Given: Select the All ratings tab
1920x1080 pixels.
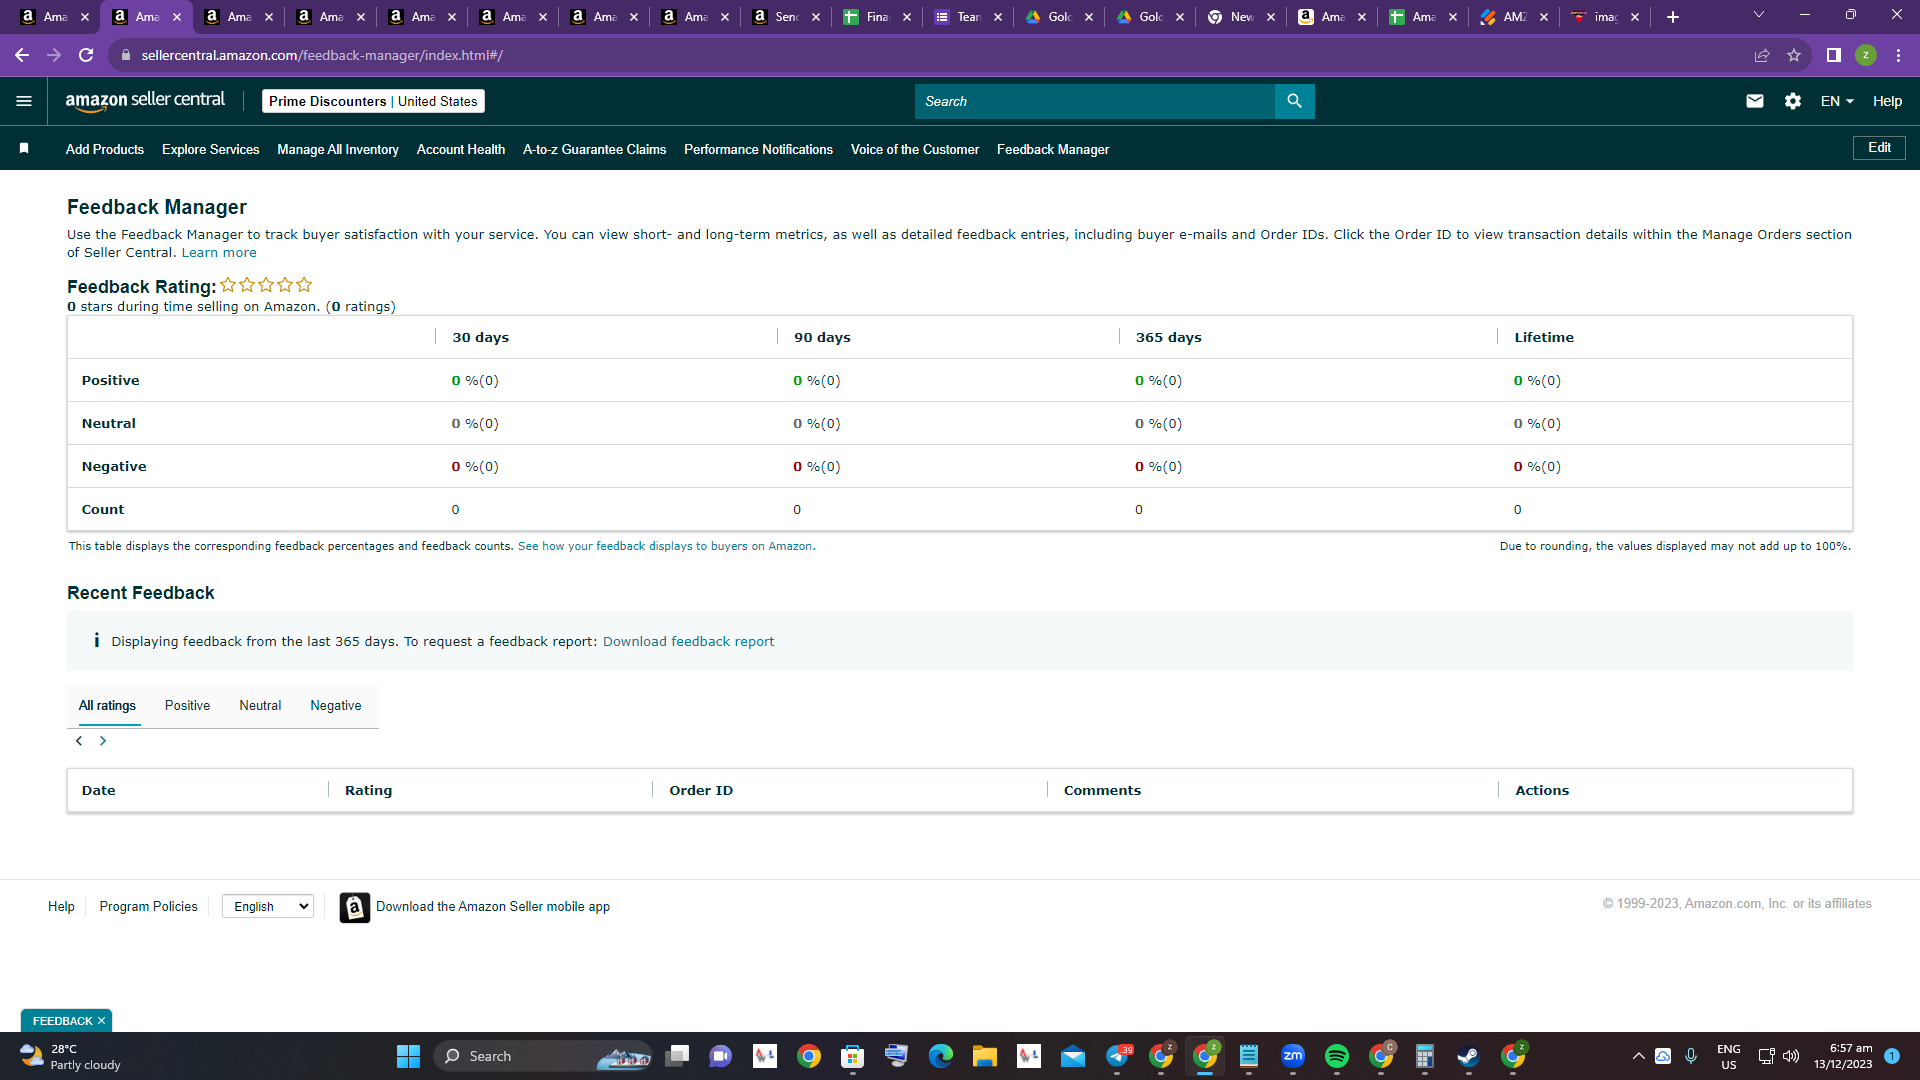Looking at the screenshot, I should click(107, 706).
